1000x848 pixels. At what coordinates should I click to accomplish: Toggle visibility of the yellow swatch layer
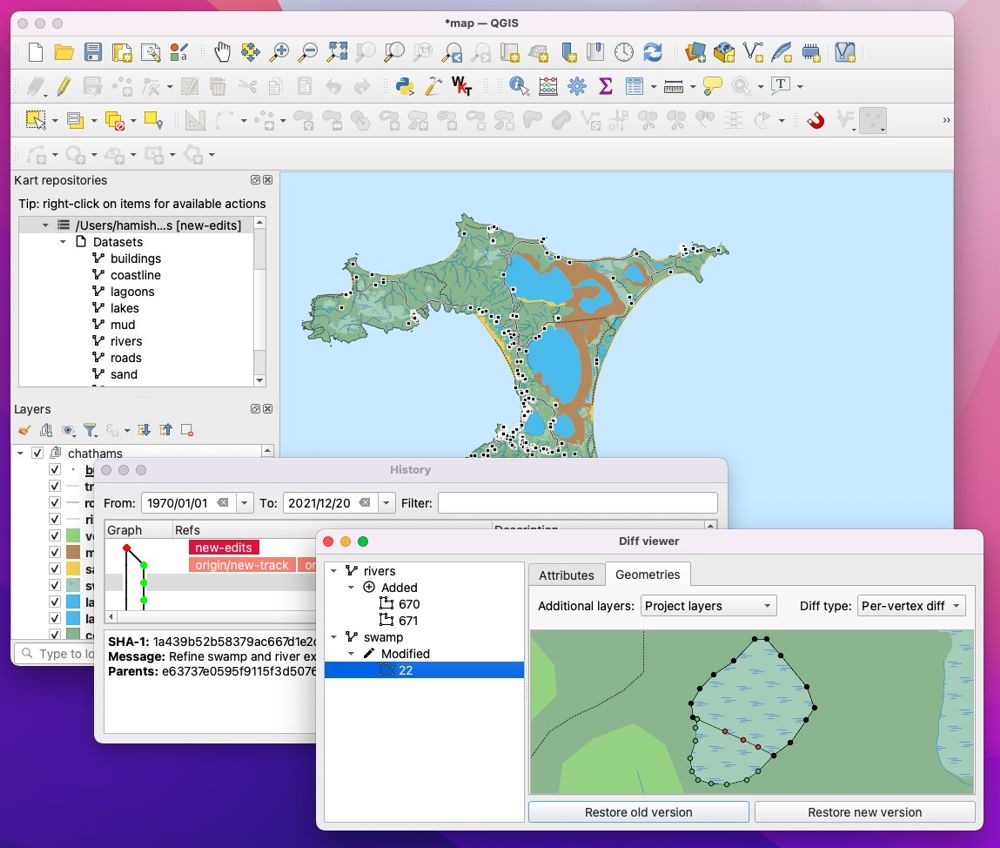coord(55,569)
